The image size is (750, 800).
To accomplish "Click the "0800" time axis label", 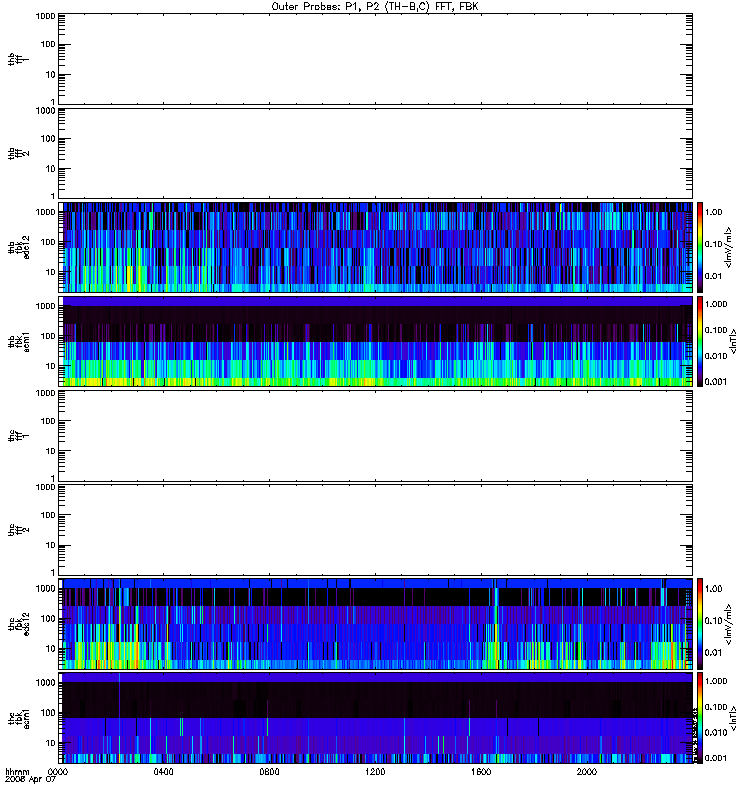I will coord(269,772).
